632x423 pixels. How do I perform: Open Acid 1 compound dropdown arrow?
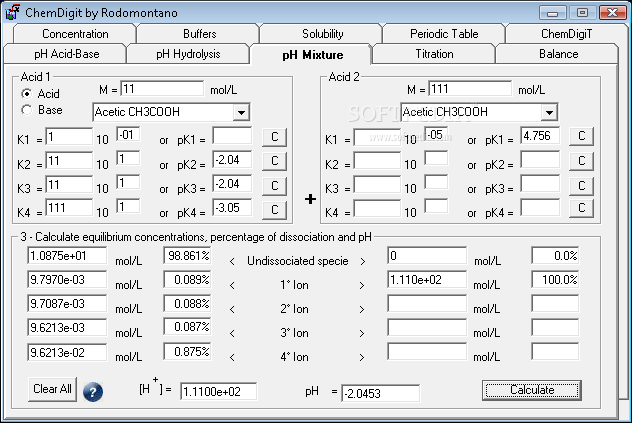pyautogui.click(x=241, y=113)
